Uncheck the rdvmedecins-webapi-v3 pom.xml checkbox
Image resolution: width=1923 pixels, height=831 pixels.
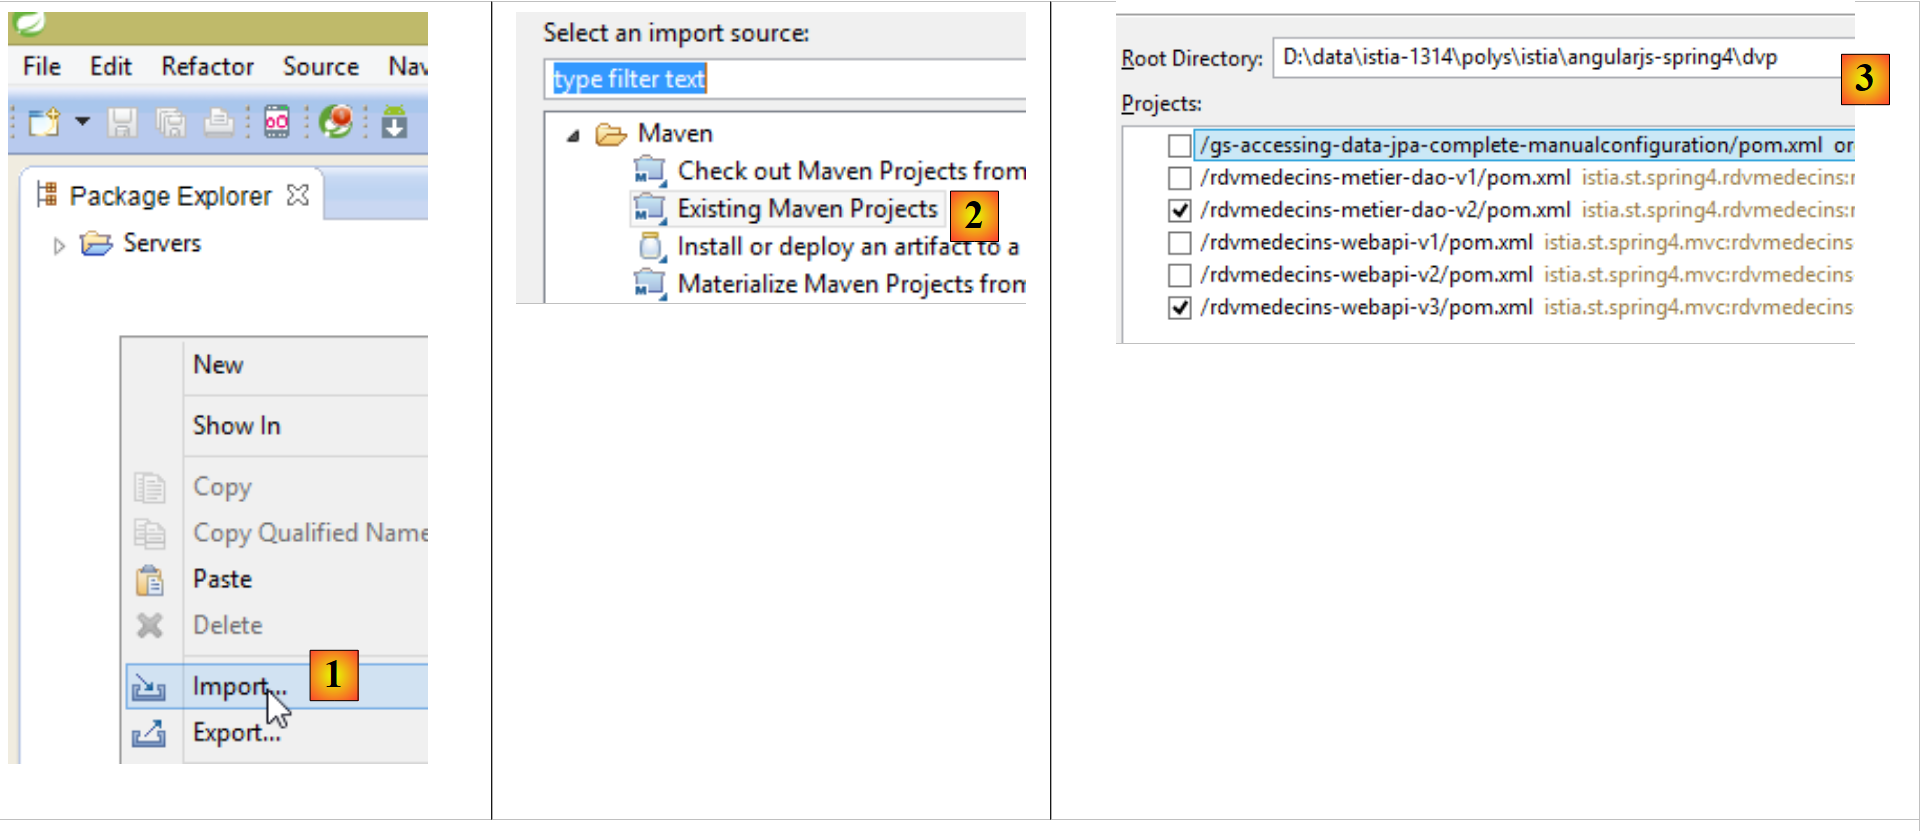pos(1180,307)
